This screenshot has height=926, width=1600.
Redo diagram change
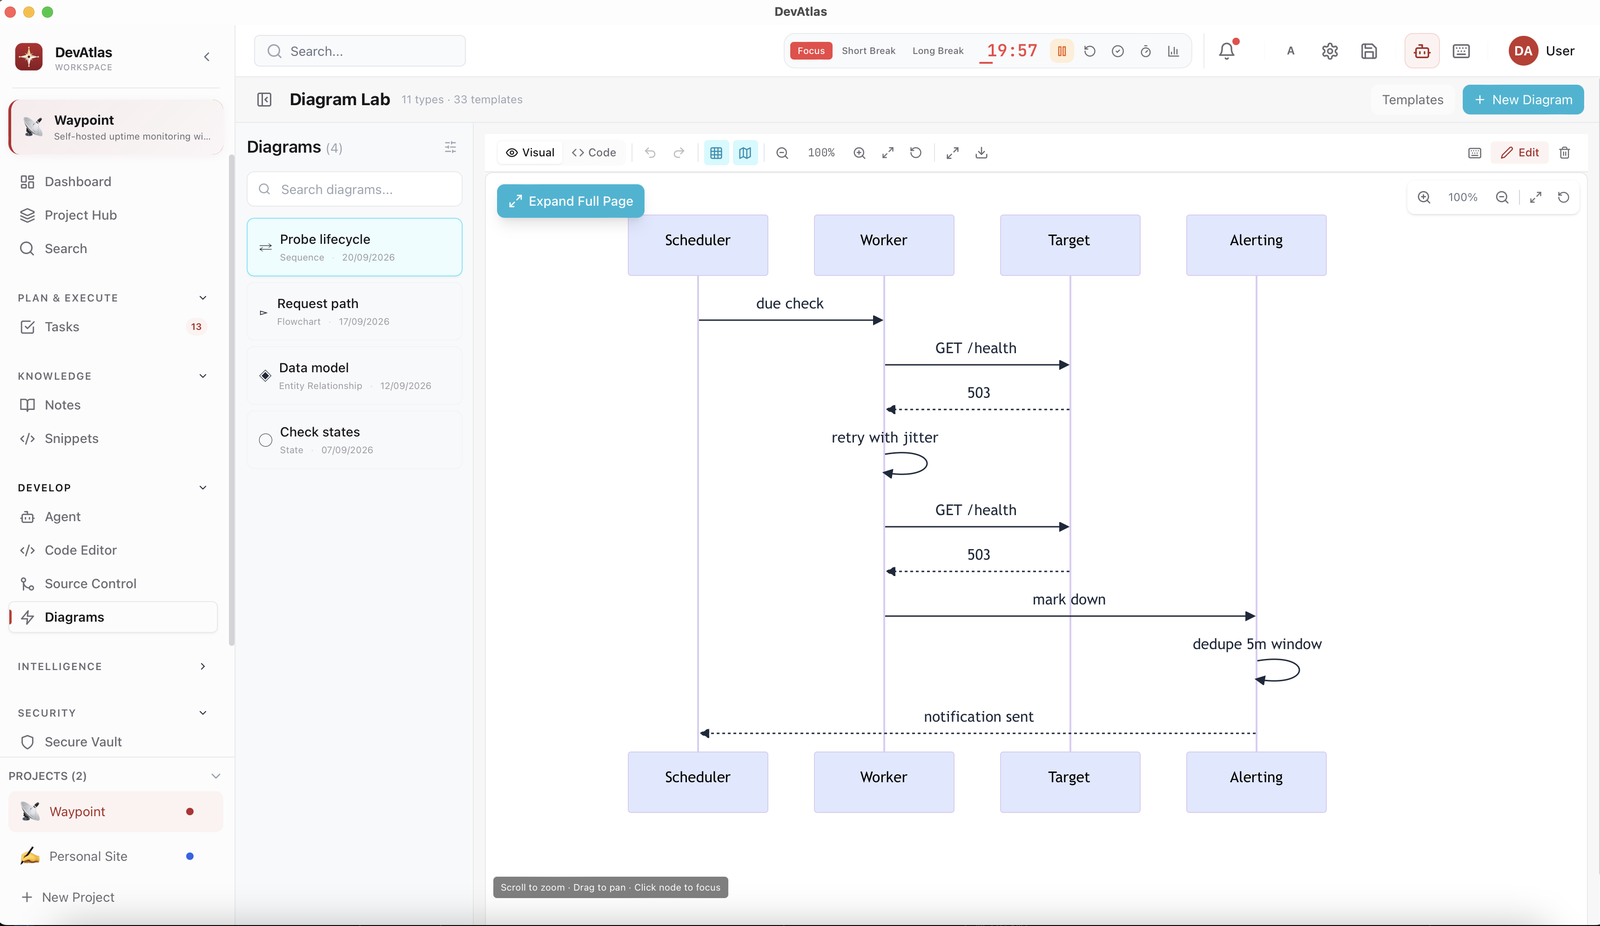click(679, 153)
